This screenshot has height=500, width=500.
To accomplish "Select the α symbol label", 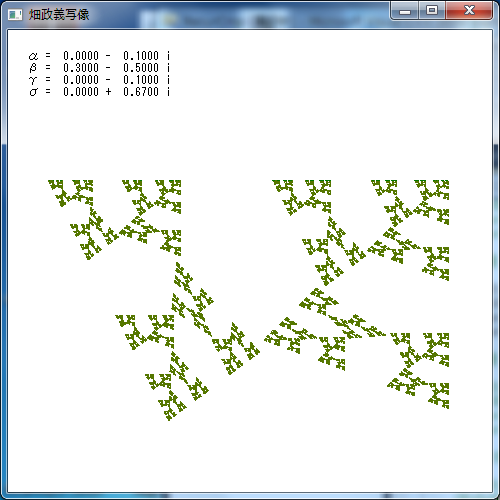I will pos(33,56).
